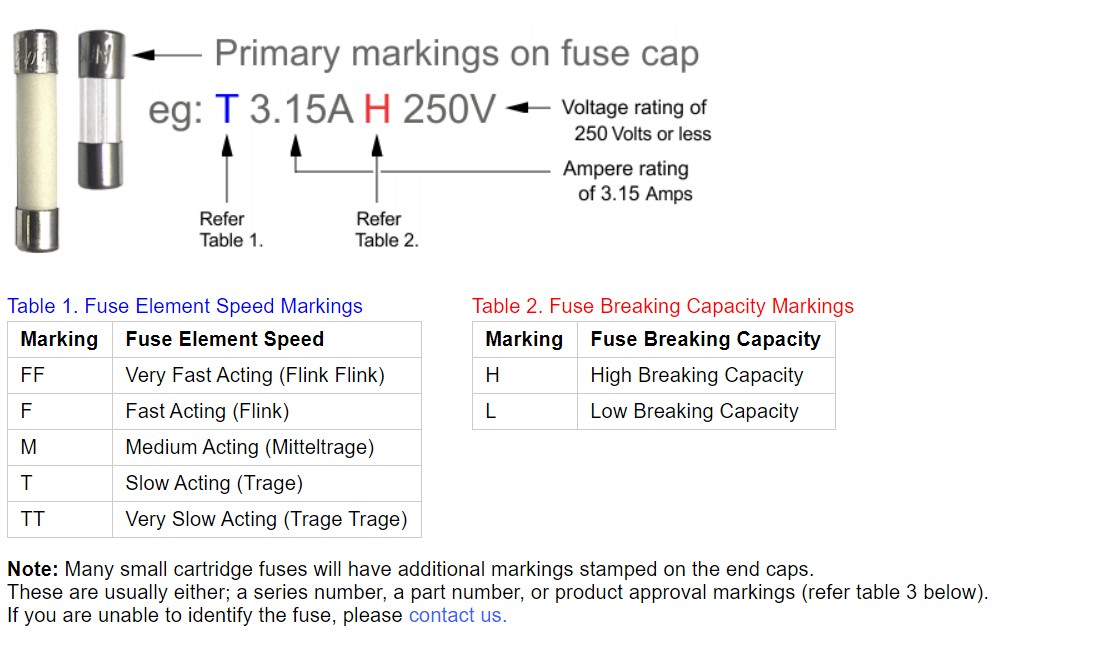Screen dimensions: 1095x645
Task: Click the FF marking cell
Action: [x=60, y=376]
